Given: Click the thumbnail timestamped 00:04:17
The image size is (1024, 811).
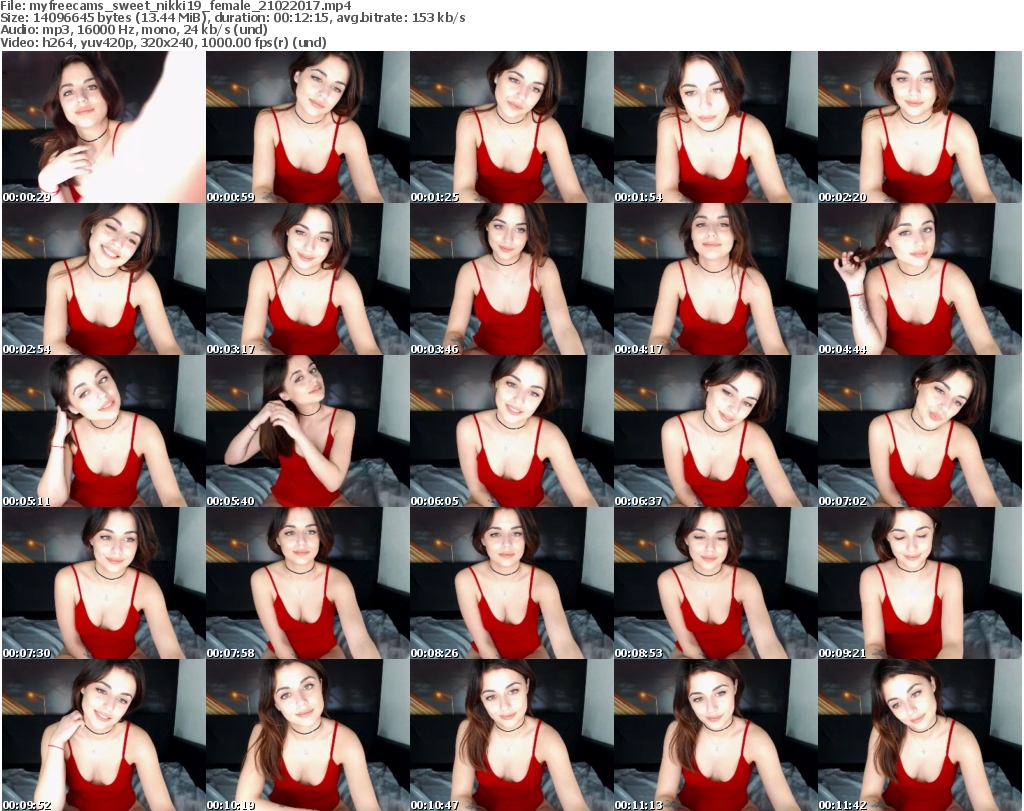Looking at the screenshot, I should pos(716,279).
